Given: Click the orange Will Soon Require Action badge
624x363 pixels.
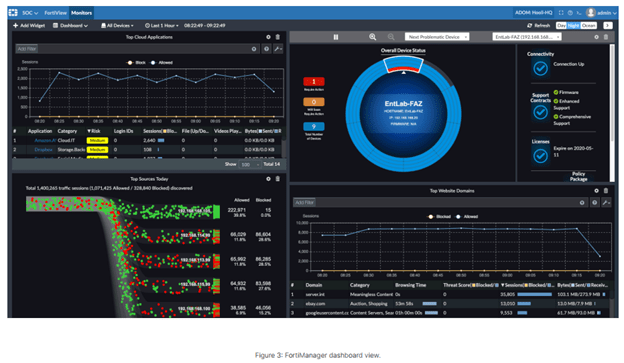Looking at the screenshot, I should 314,102.
